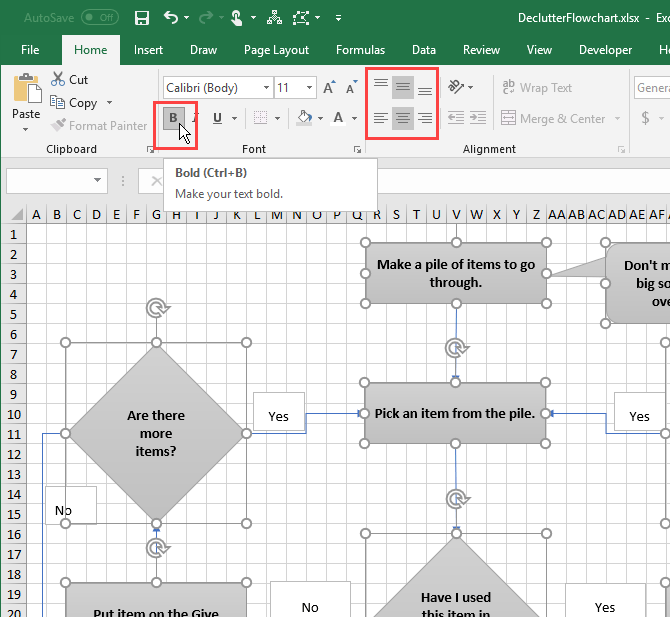Click the Fill Color paint bucket

coord(304,118)
